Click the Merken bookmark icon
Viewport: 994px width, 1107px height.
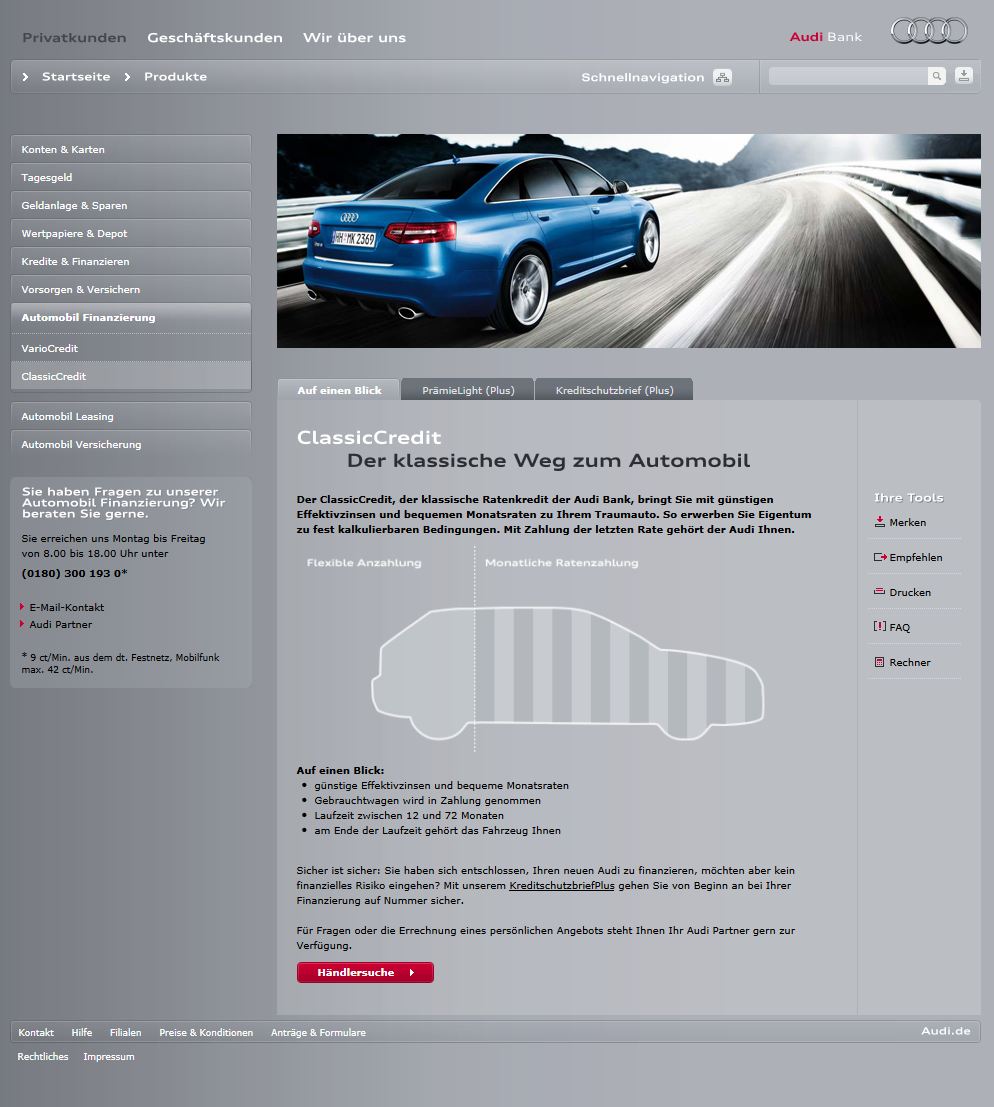pos(880,522)
